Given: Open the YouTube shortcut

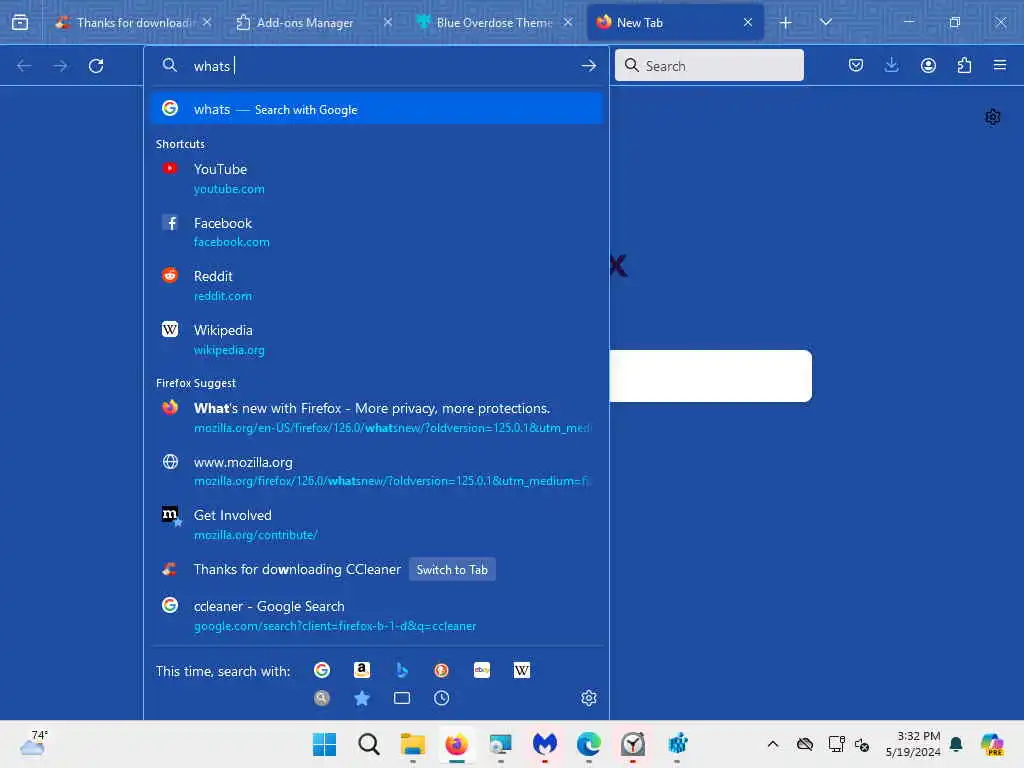Looking at the screenshot, I should (x=376, y=179).
